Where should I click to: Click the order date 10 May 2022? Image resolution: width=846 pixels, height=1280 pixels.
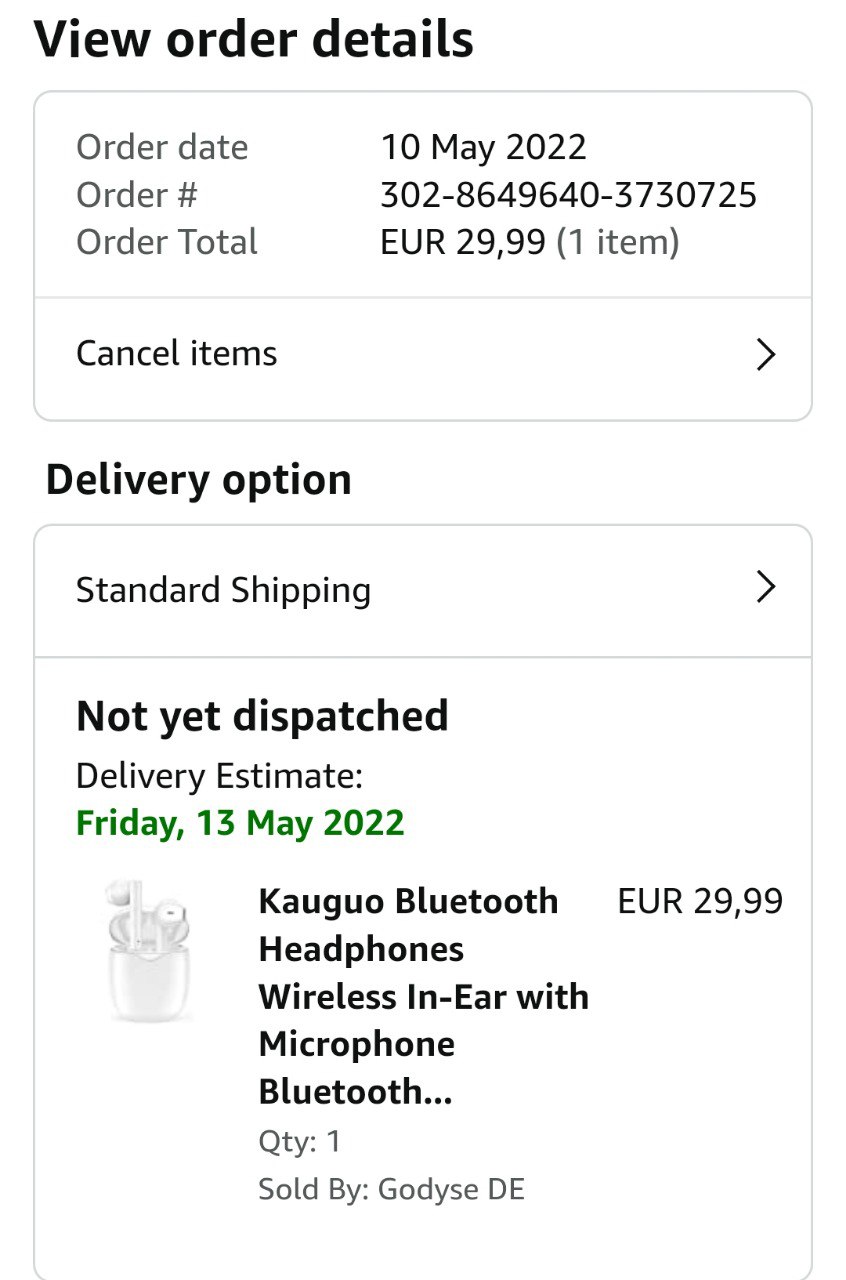click(x=483, y=148)
